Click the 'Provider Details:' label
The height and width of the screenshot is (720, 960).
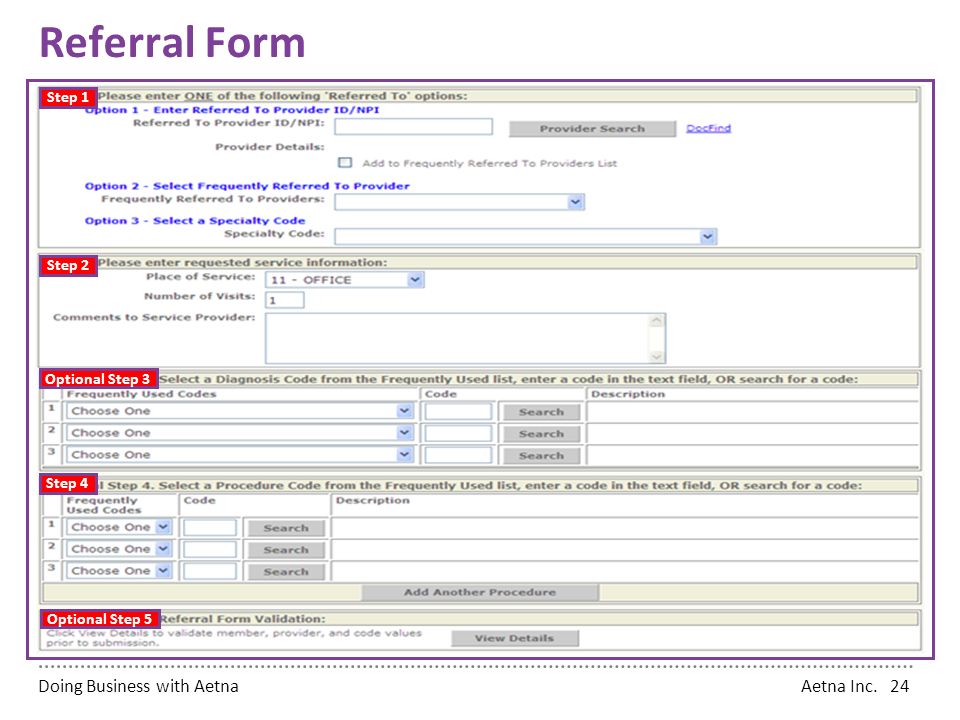click(270, 147)
